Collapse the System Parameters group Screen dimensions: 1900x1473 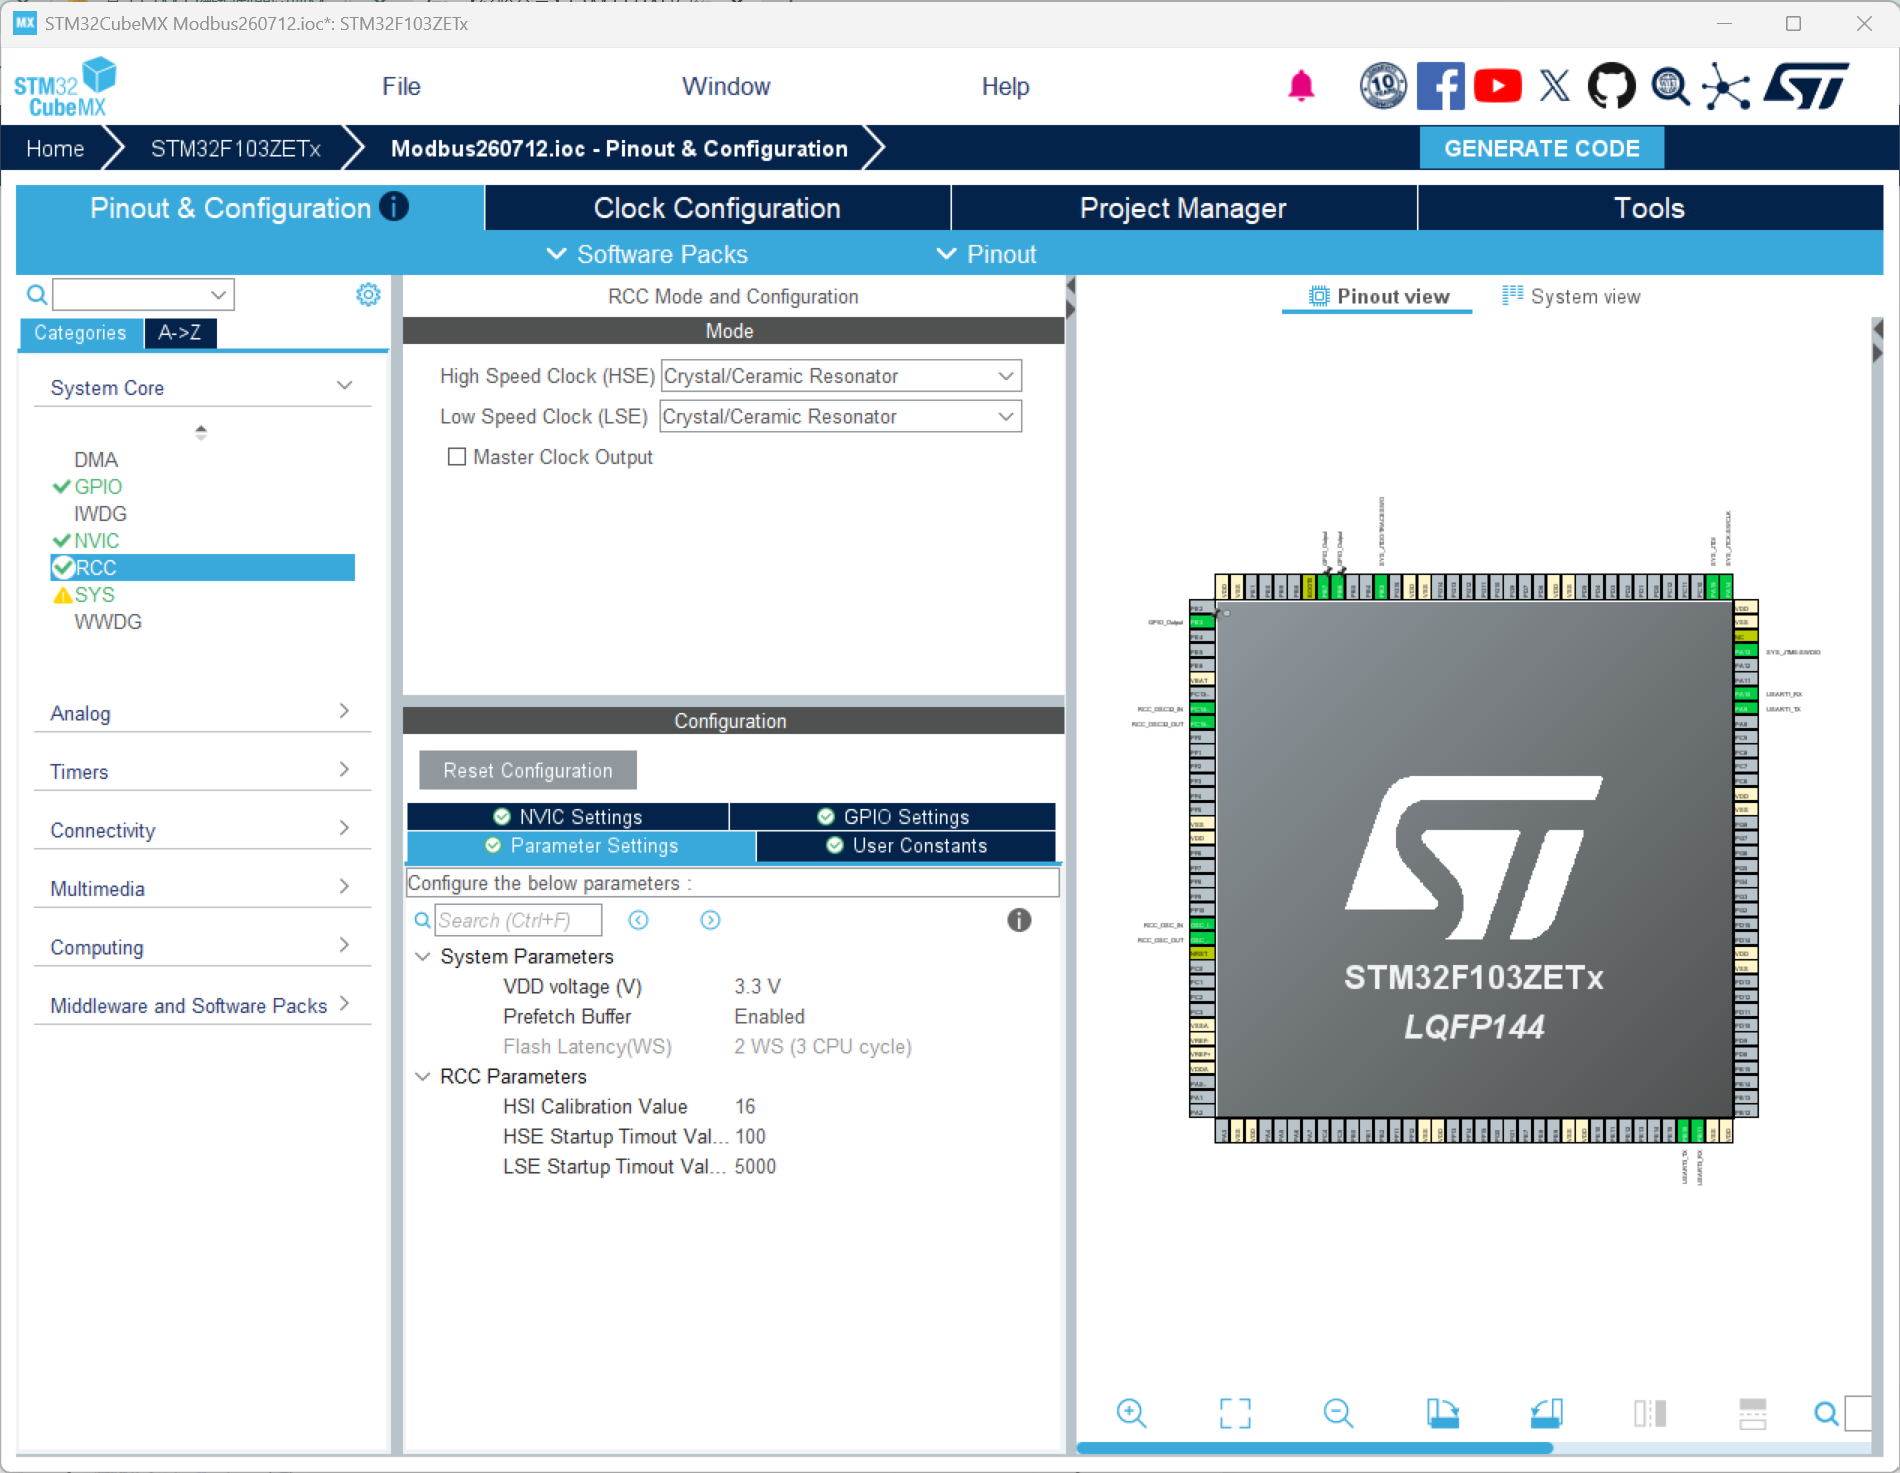[x=422, y=957]
